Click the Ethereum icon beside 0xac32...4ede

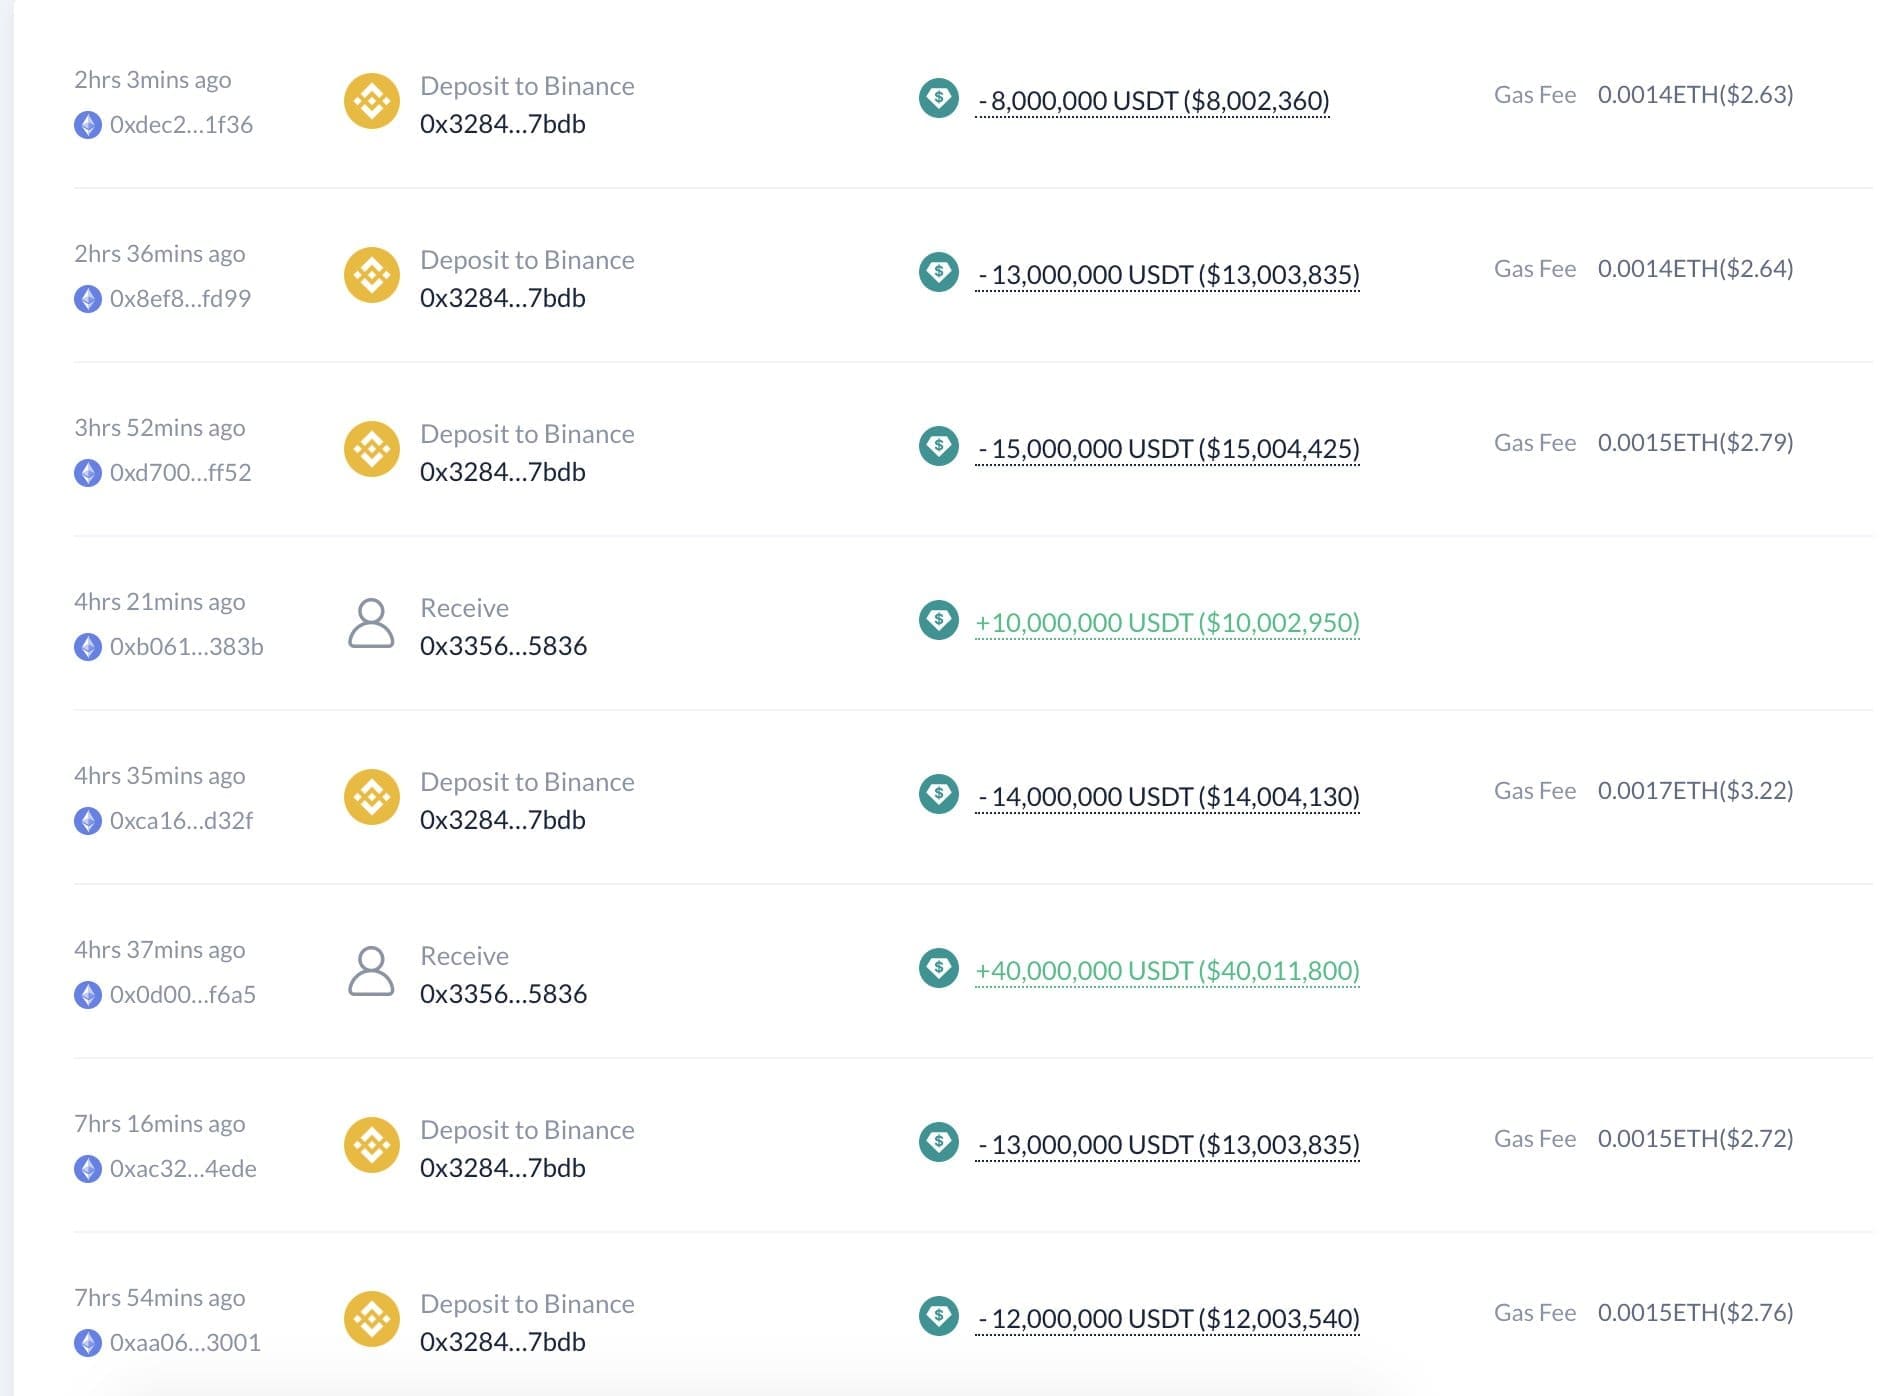click(x=88, y=1169)
